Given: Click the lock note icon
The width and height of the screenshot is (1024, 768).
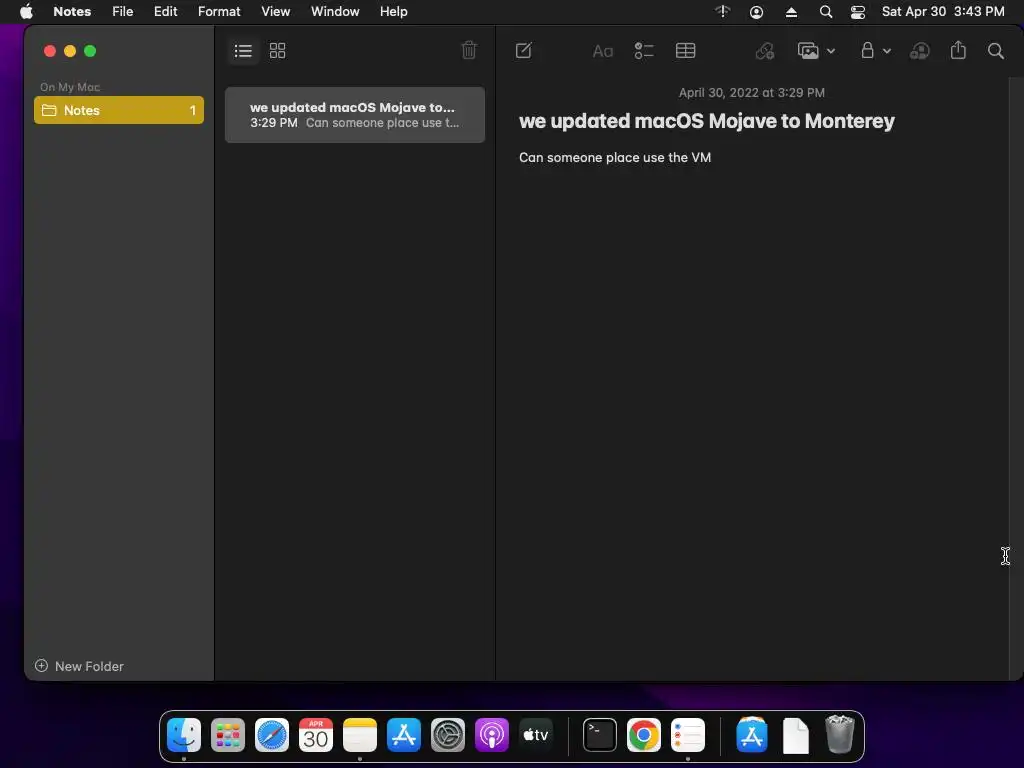Looking at the screenshot, I should [x=867, y=50].
